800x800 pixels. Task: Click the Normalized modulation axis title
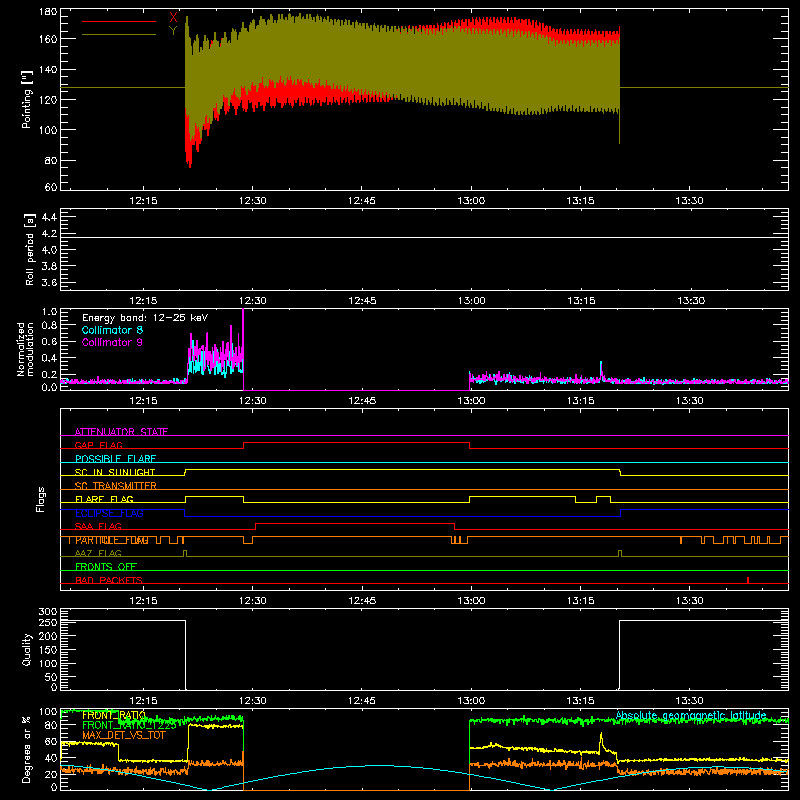coord(25,349)
